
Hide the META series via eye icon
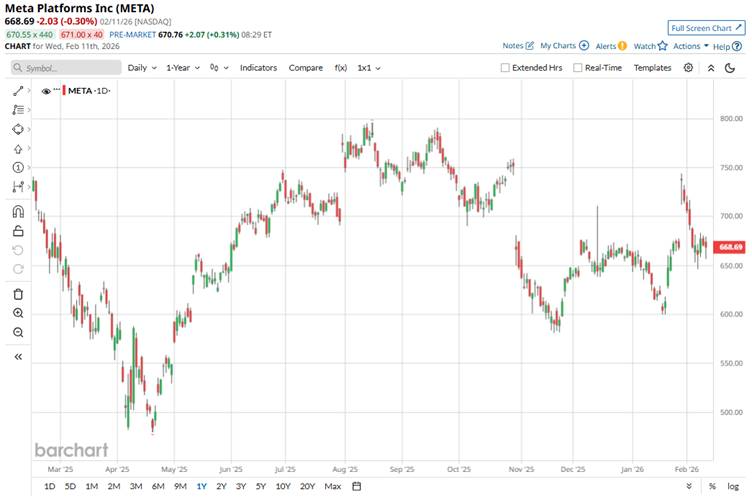(x=46, y=91)
